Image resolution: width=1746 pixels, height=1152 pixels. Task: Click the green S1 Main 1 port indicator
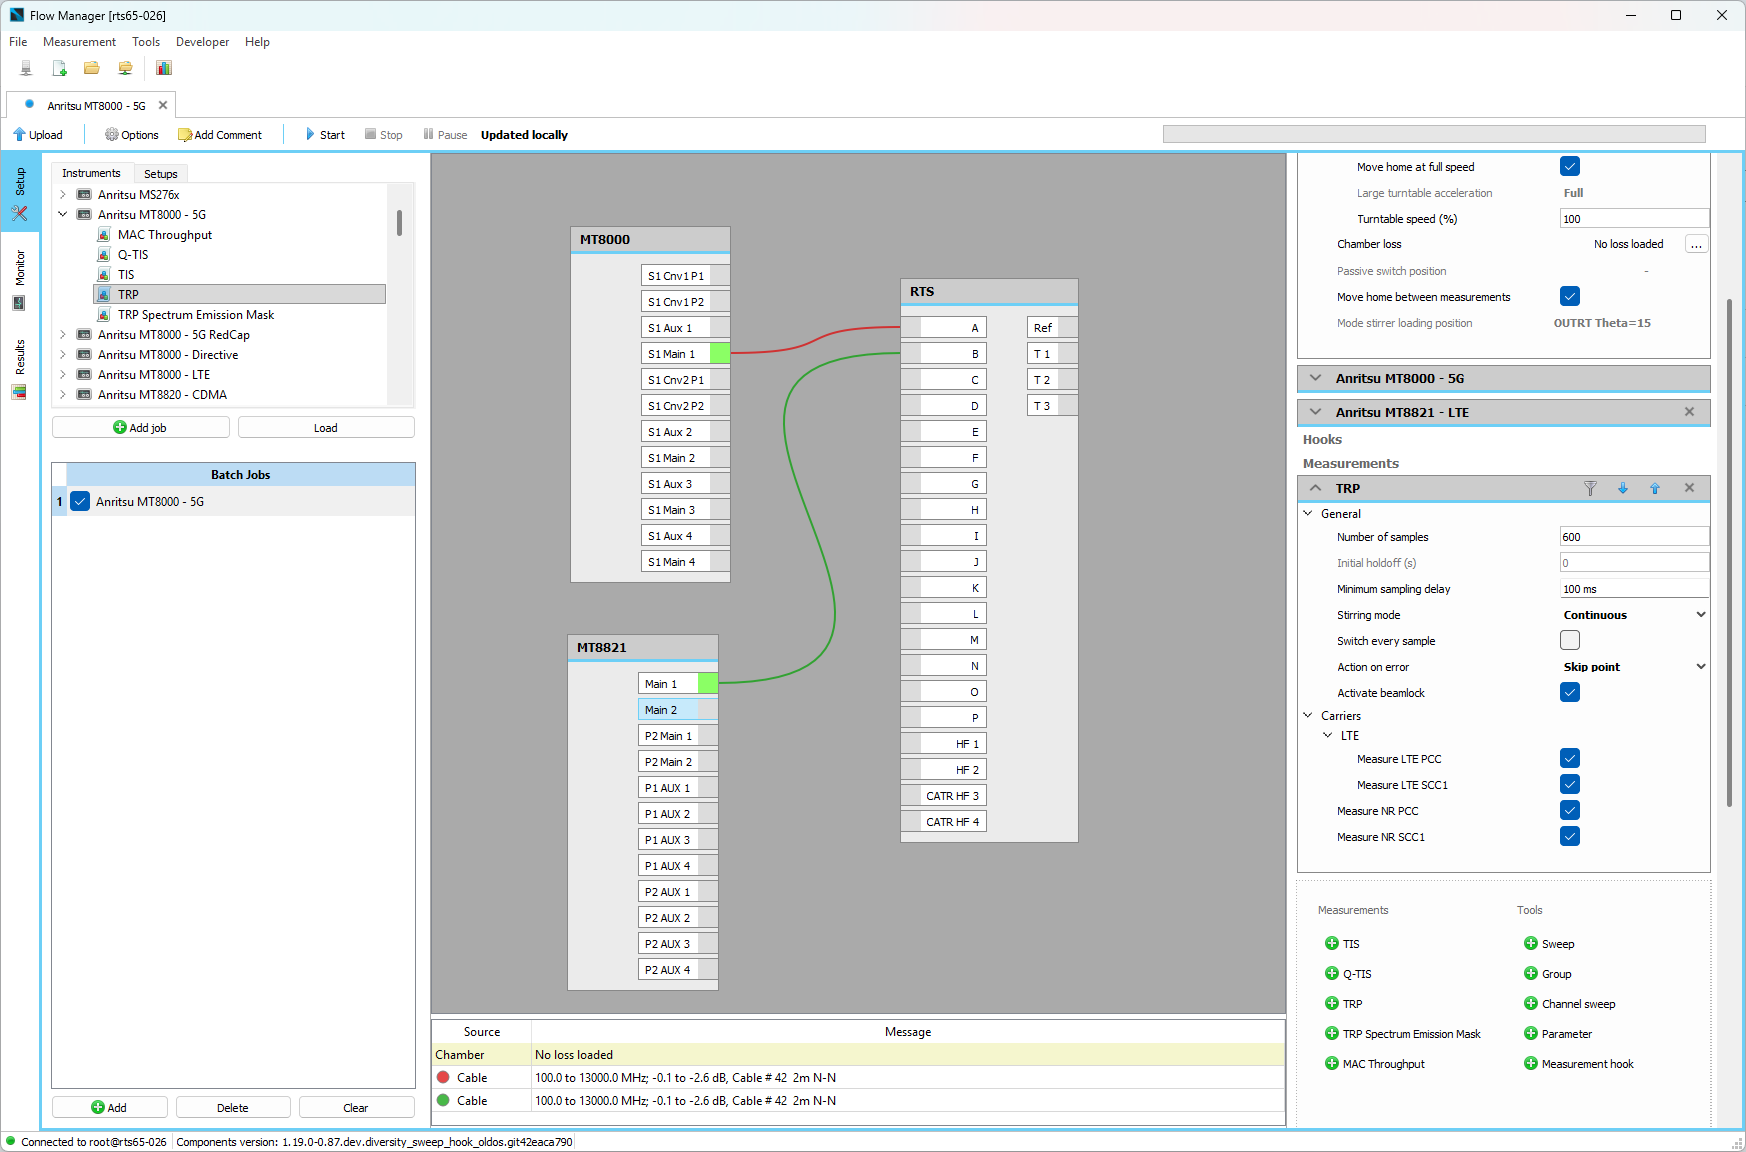[x=720, y=354]
